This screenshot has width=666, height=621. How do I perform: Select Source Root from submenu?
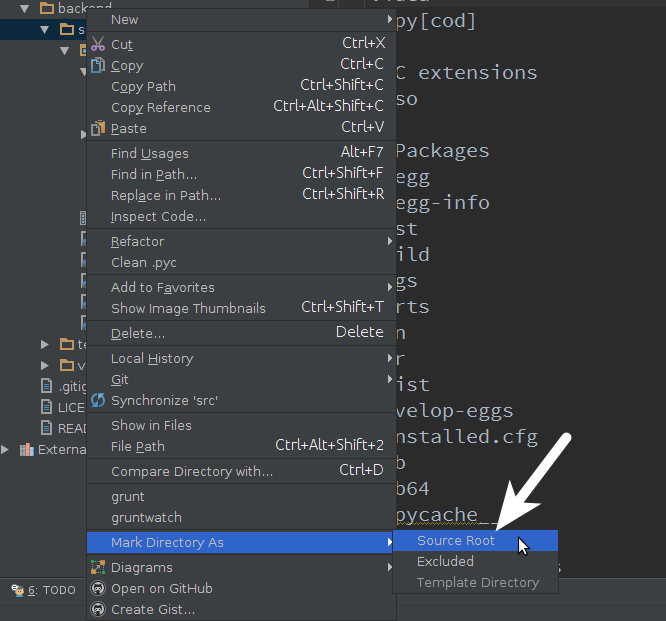coord(456,540)
